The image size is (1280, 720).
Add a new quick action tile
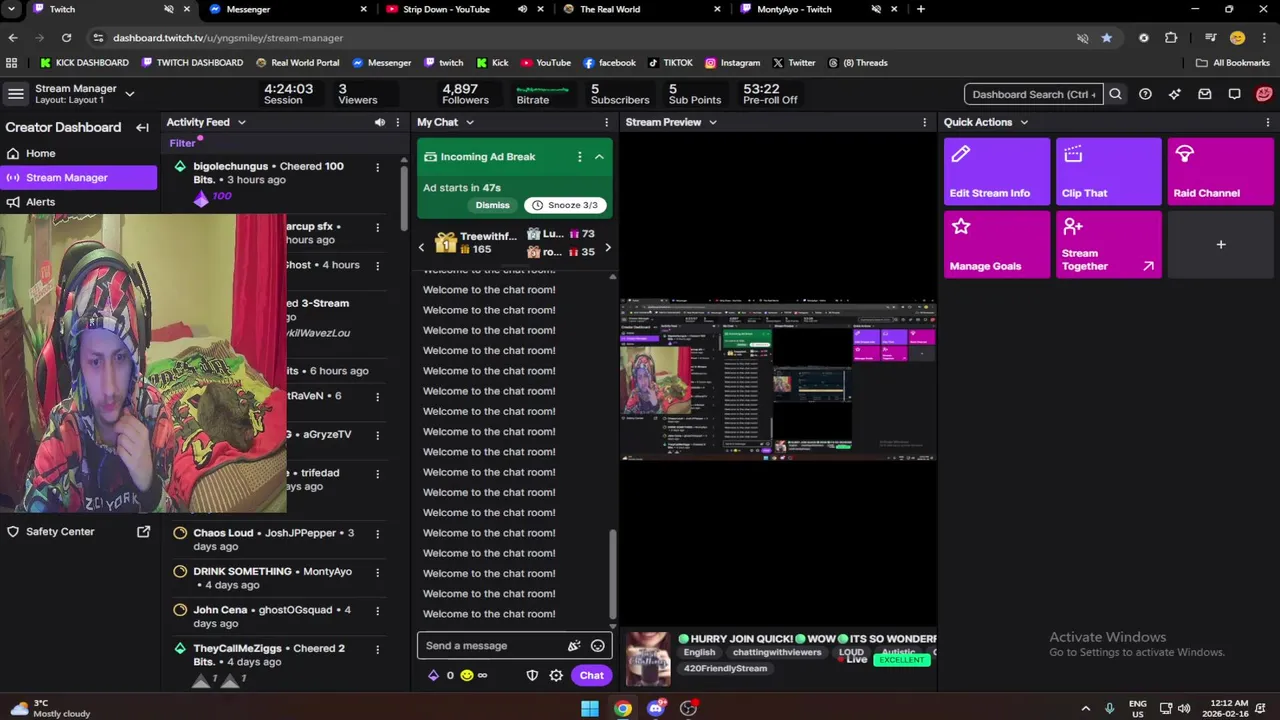point(1221,244)
